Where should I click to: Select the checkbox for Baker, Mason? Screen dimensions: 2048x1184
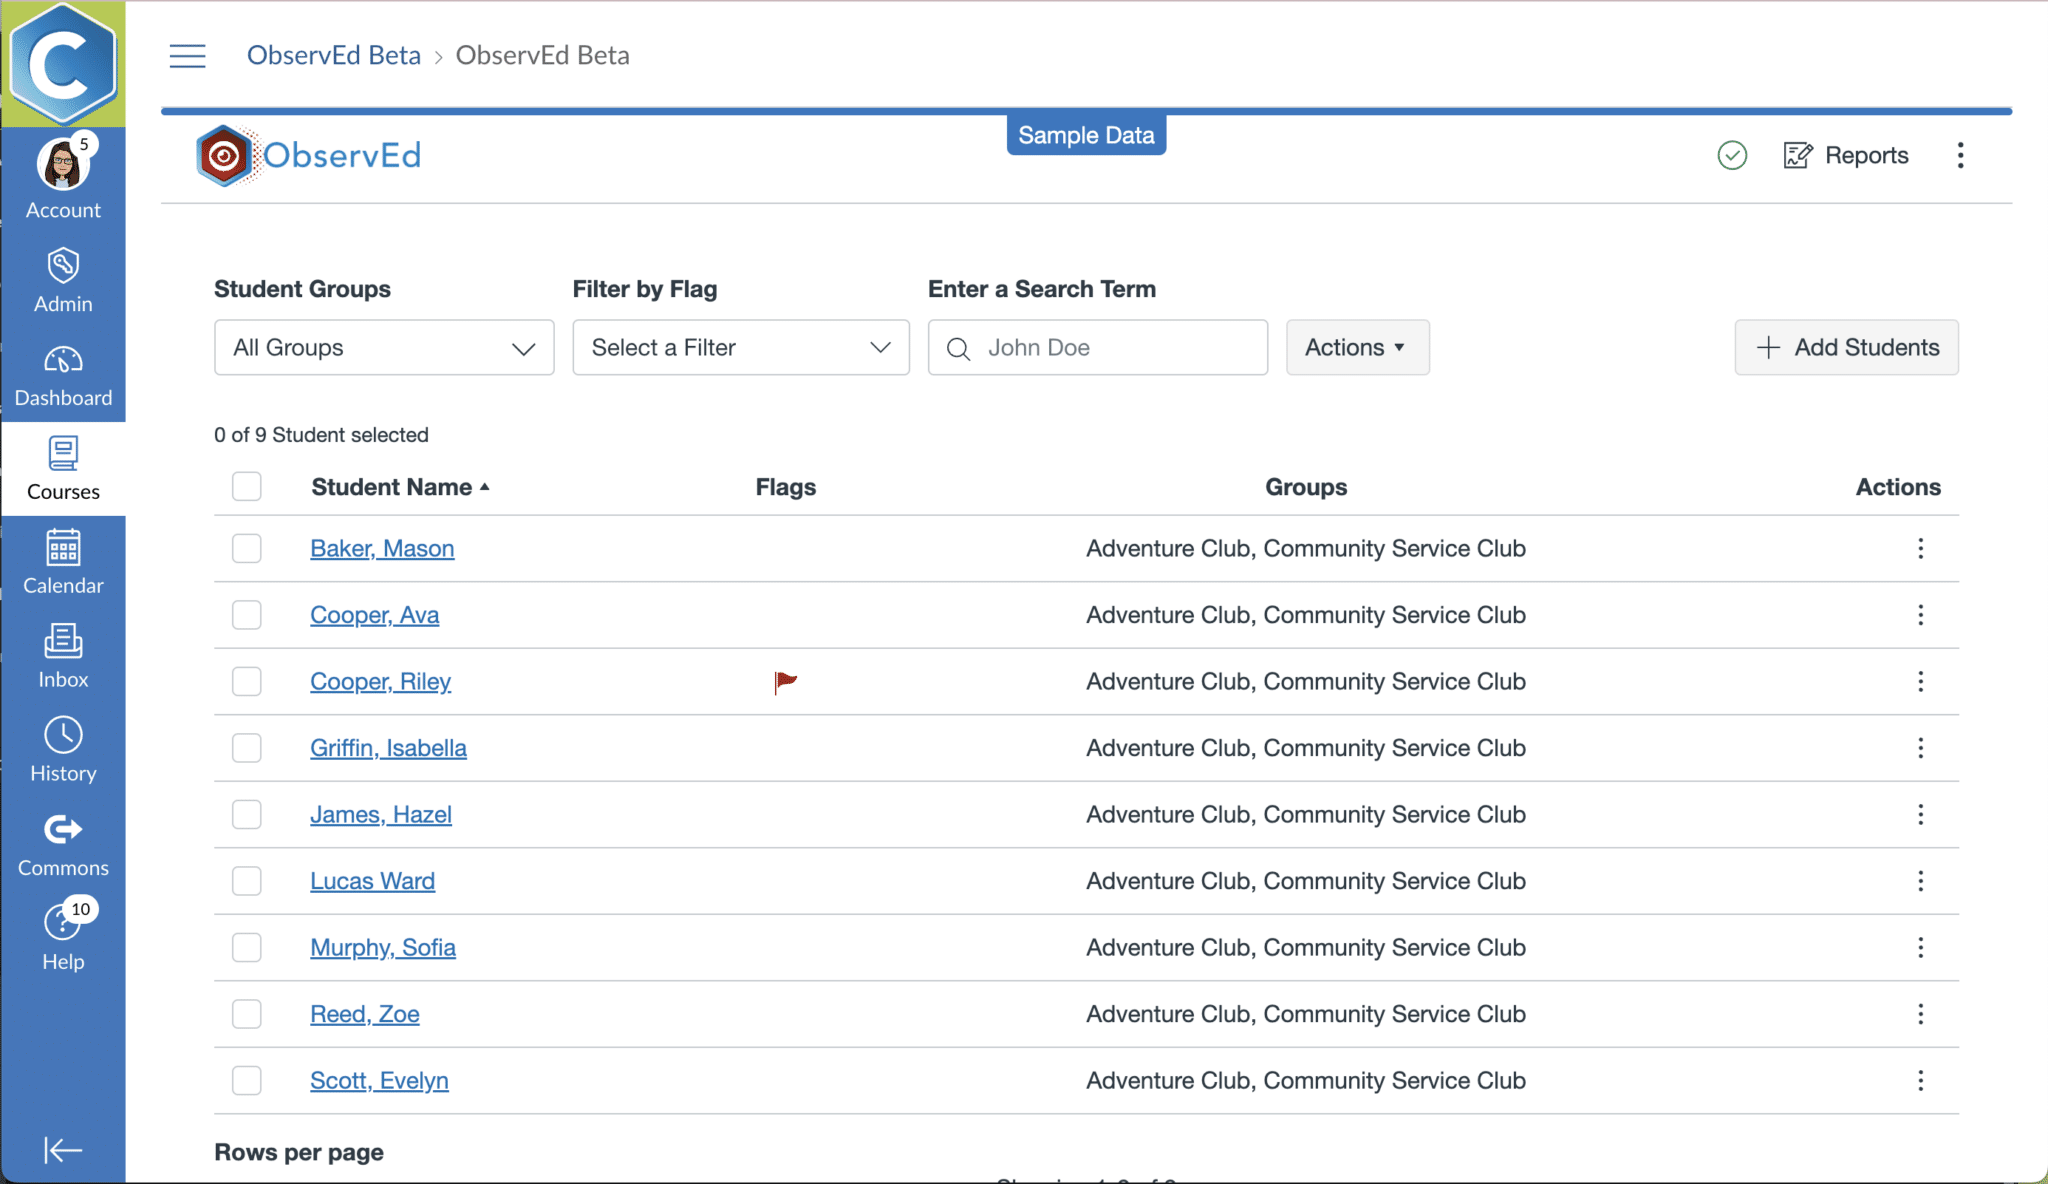point(246,548)
